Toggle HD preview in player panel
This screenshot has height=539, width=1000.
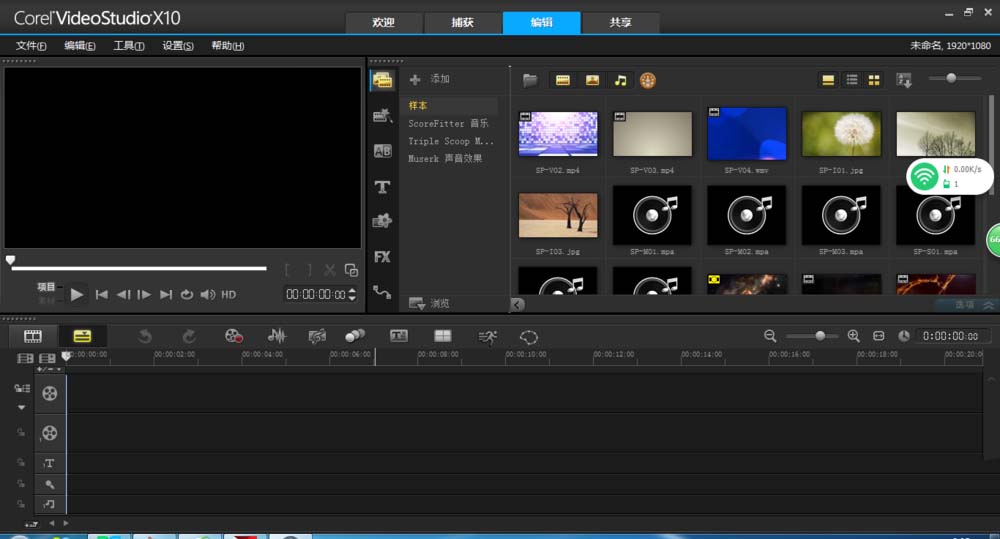229,295
